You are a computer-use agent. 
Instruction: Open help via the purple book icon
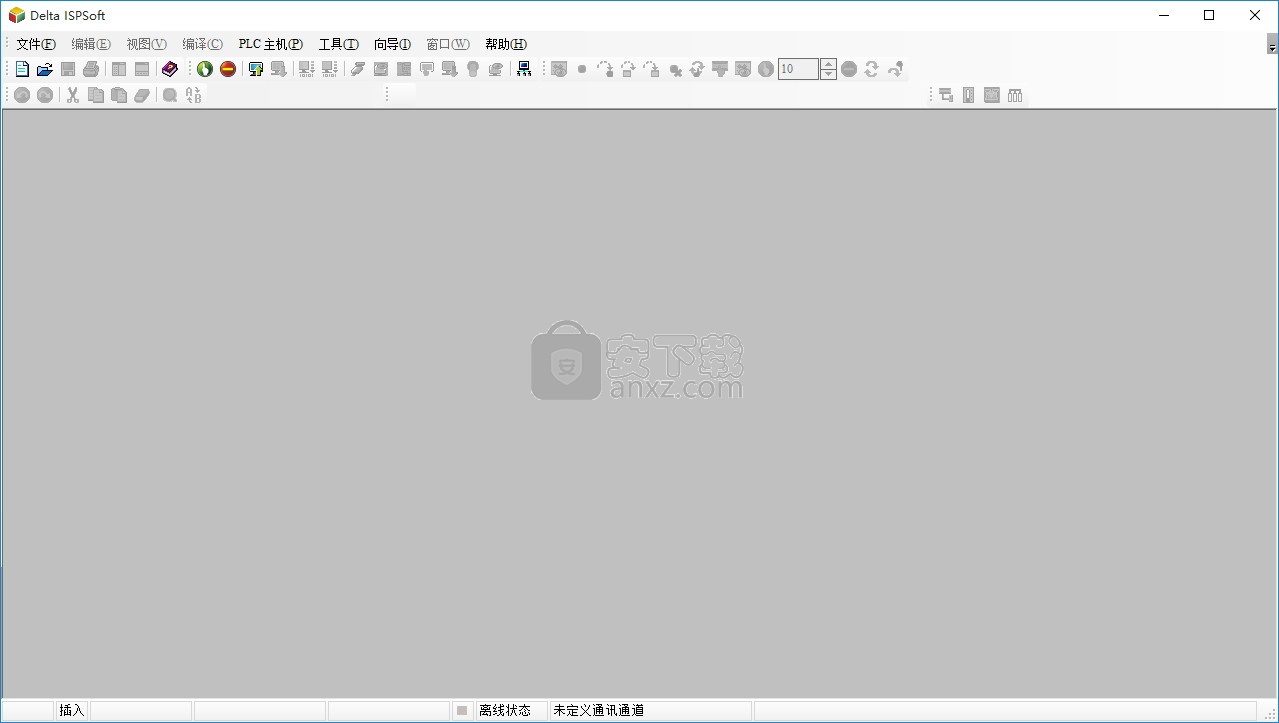170,69
